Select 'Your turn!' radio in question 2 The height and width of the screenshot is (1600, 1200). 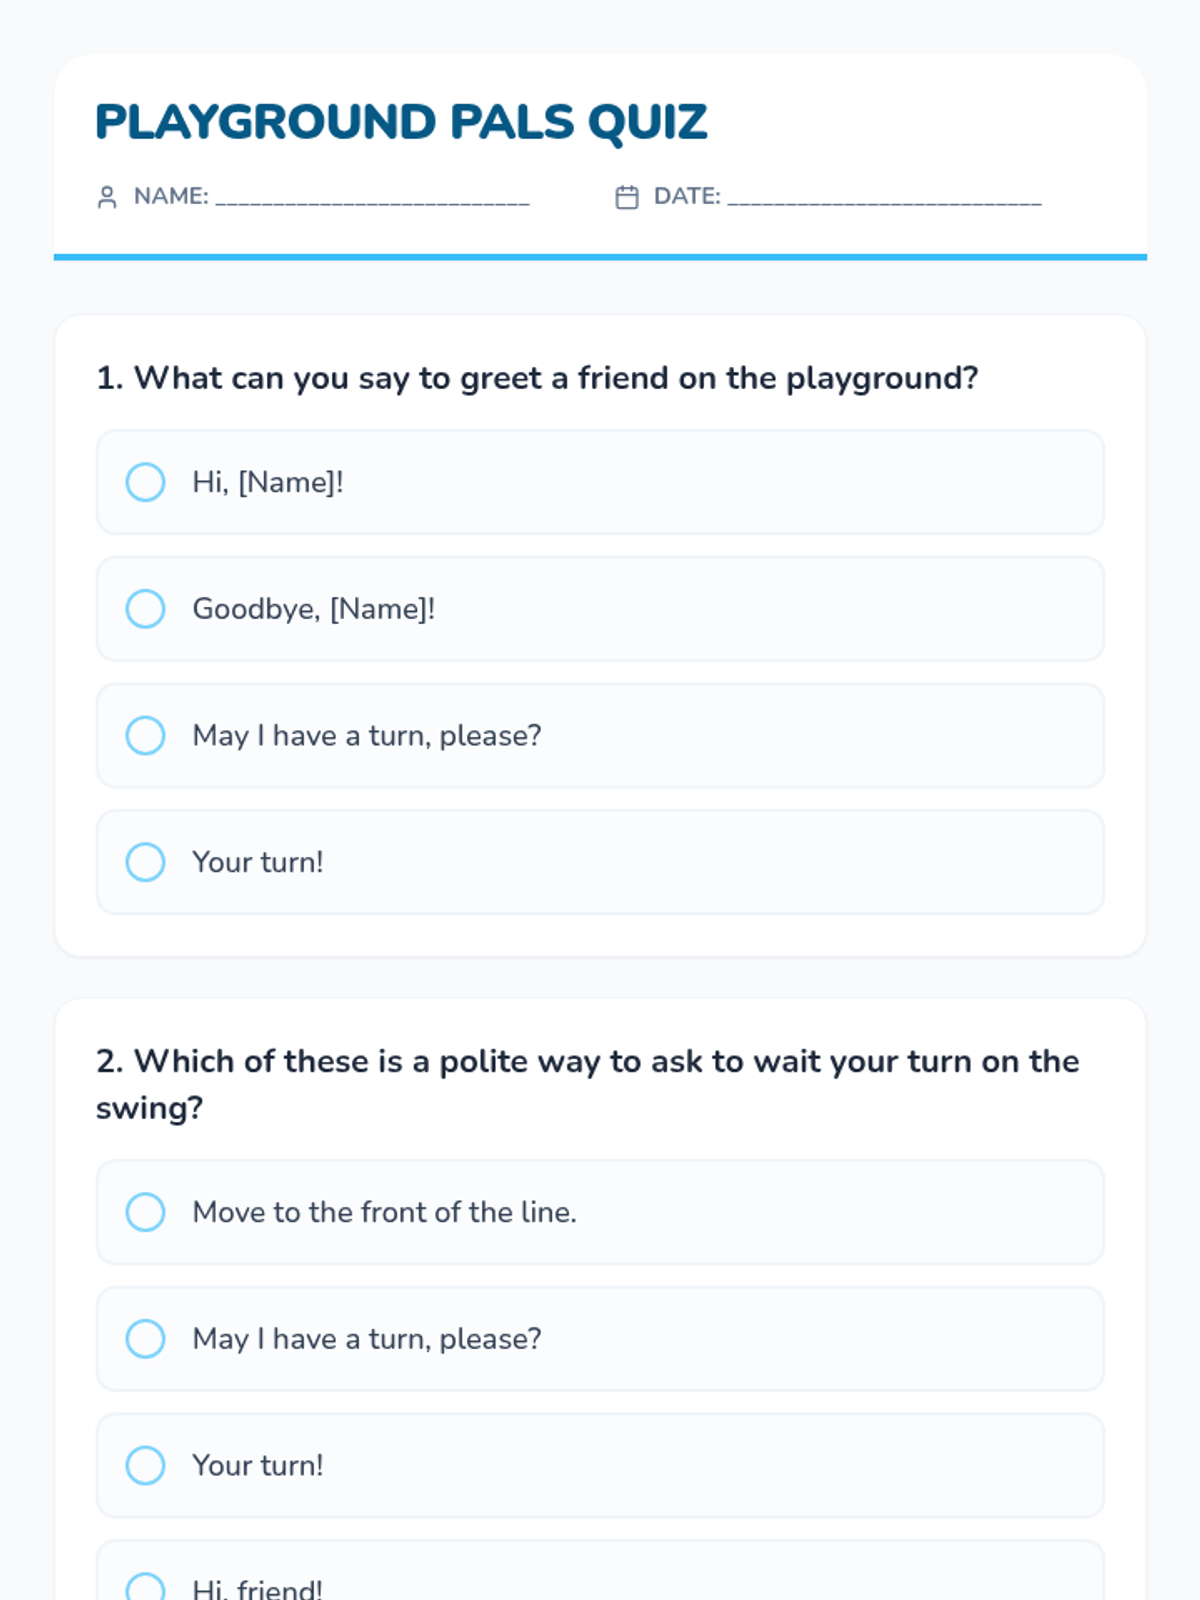(145, 1465)
